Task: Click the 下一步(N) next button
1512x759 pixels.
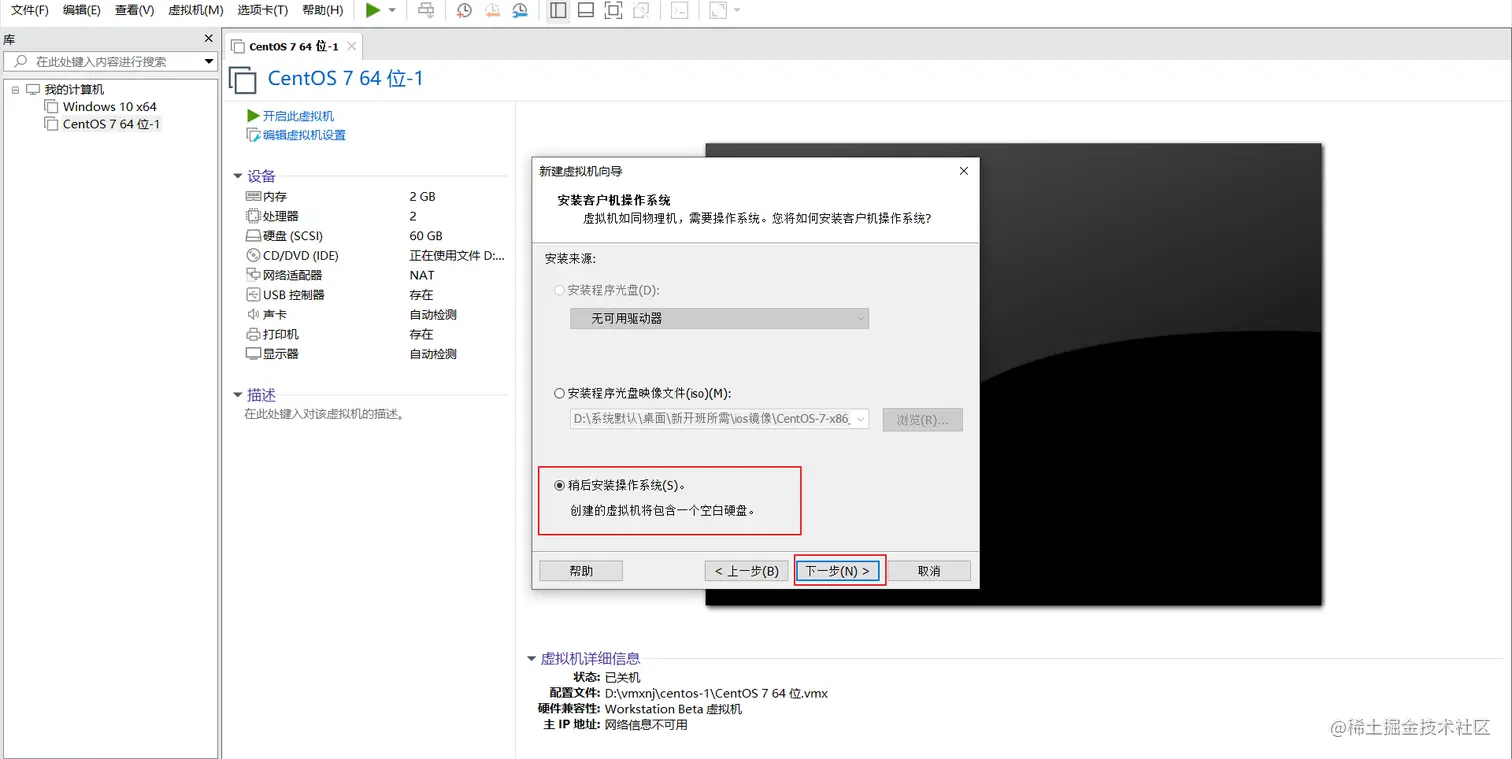Action: point(838,570)
